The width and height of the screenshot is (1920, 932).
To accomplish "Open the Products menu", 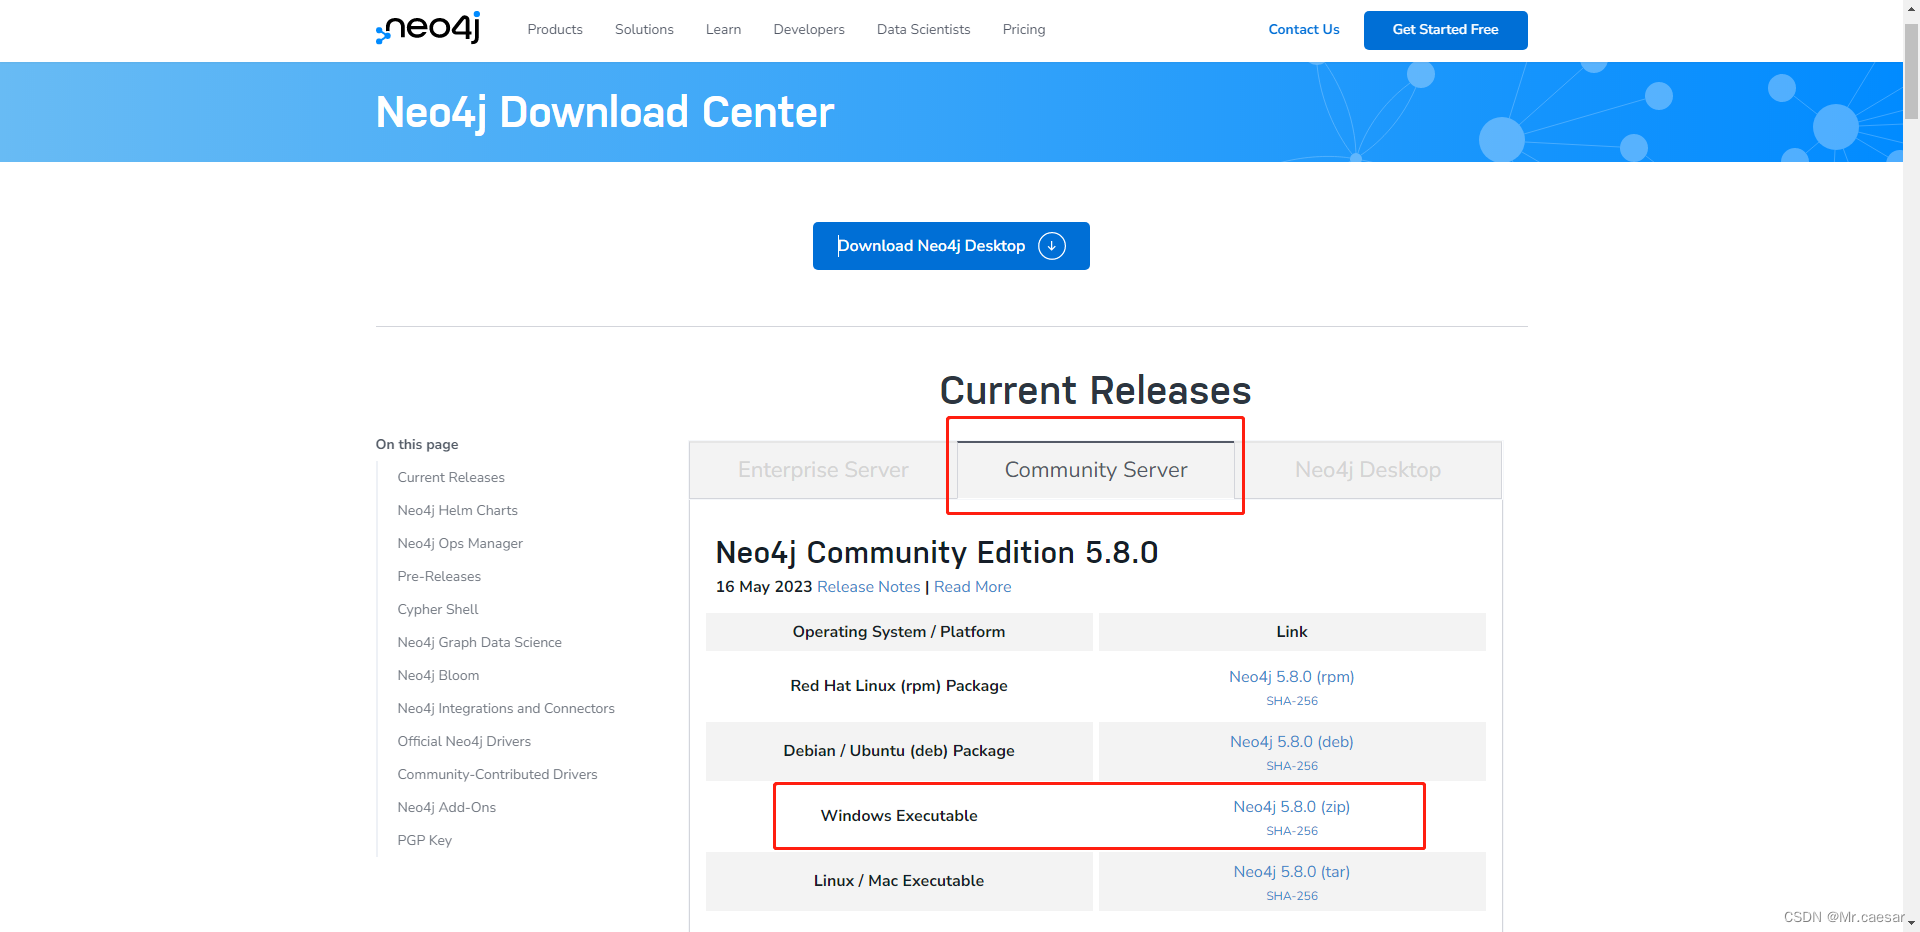I will pos(555,30).
